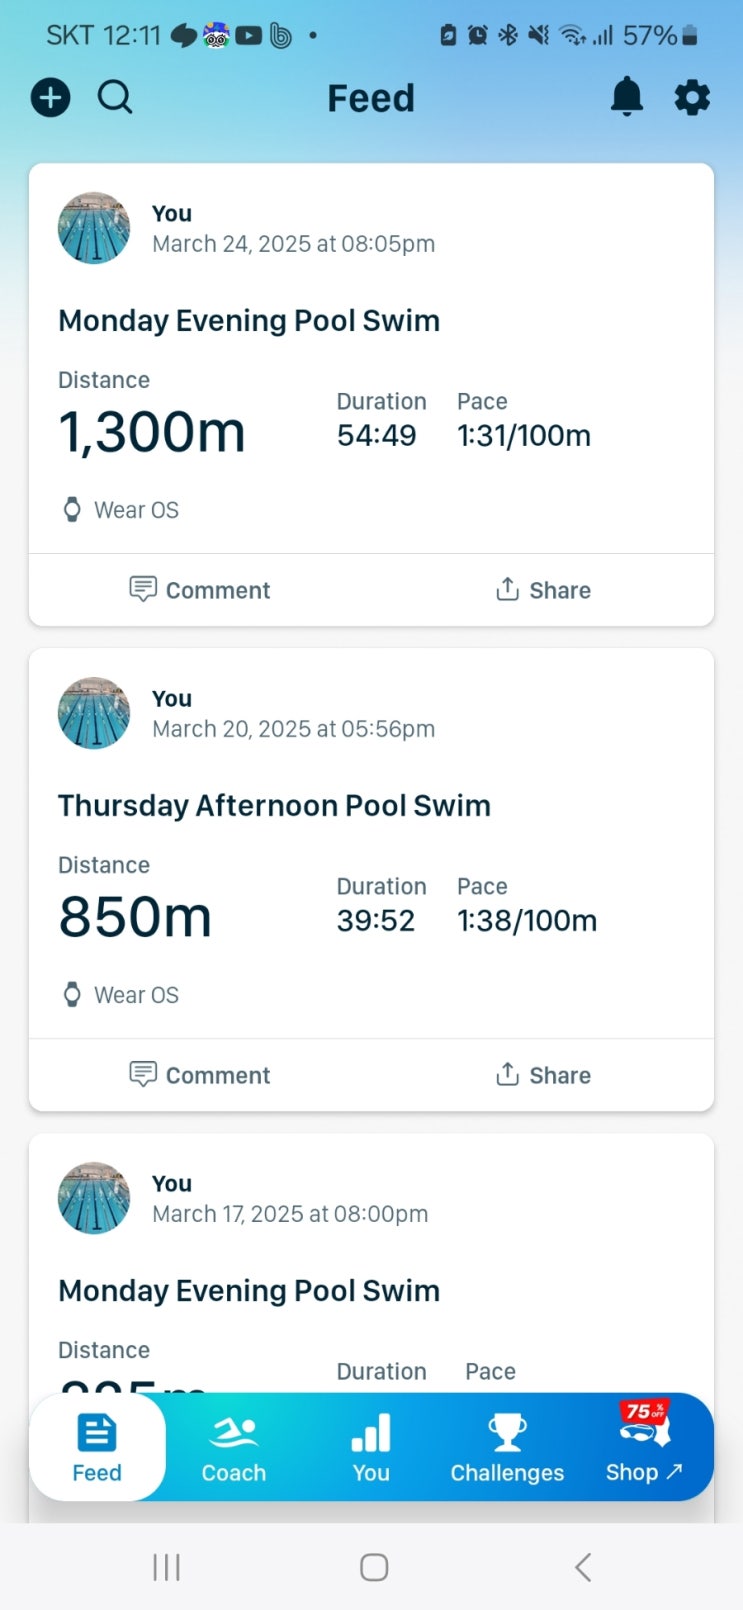Open the You stats tab
Image resolution: width=743 pixels, height=1610 pixels.
point(371,1449)
